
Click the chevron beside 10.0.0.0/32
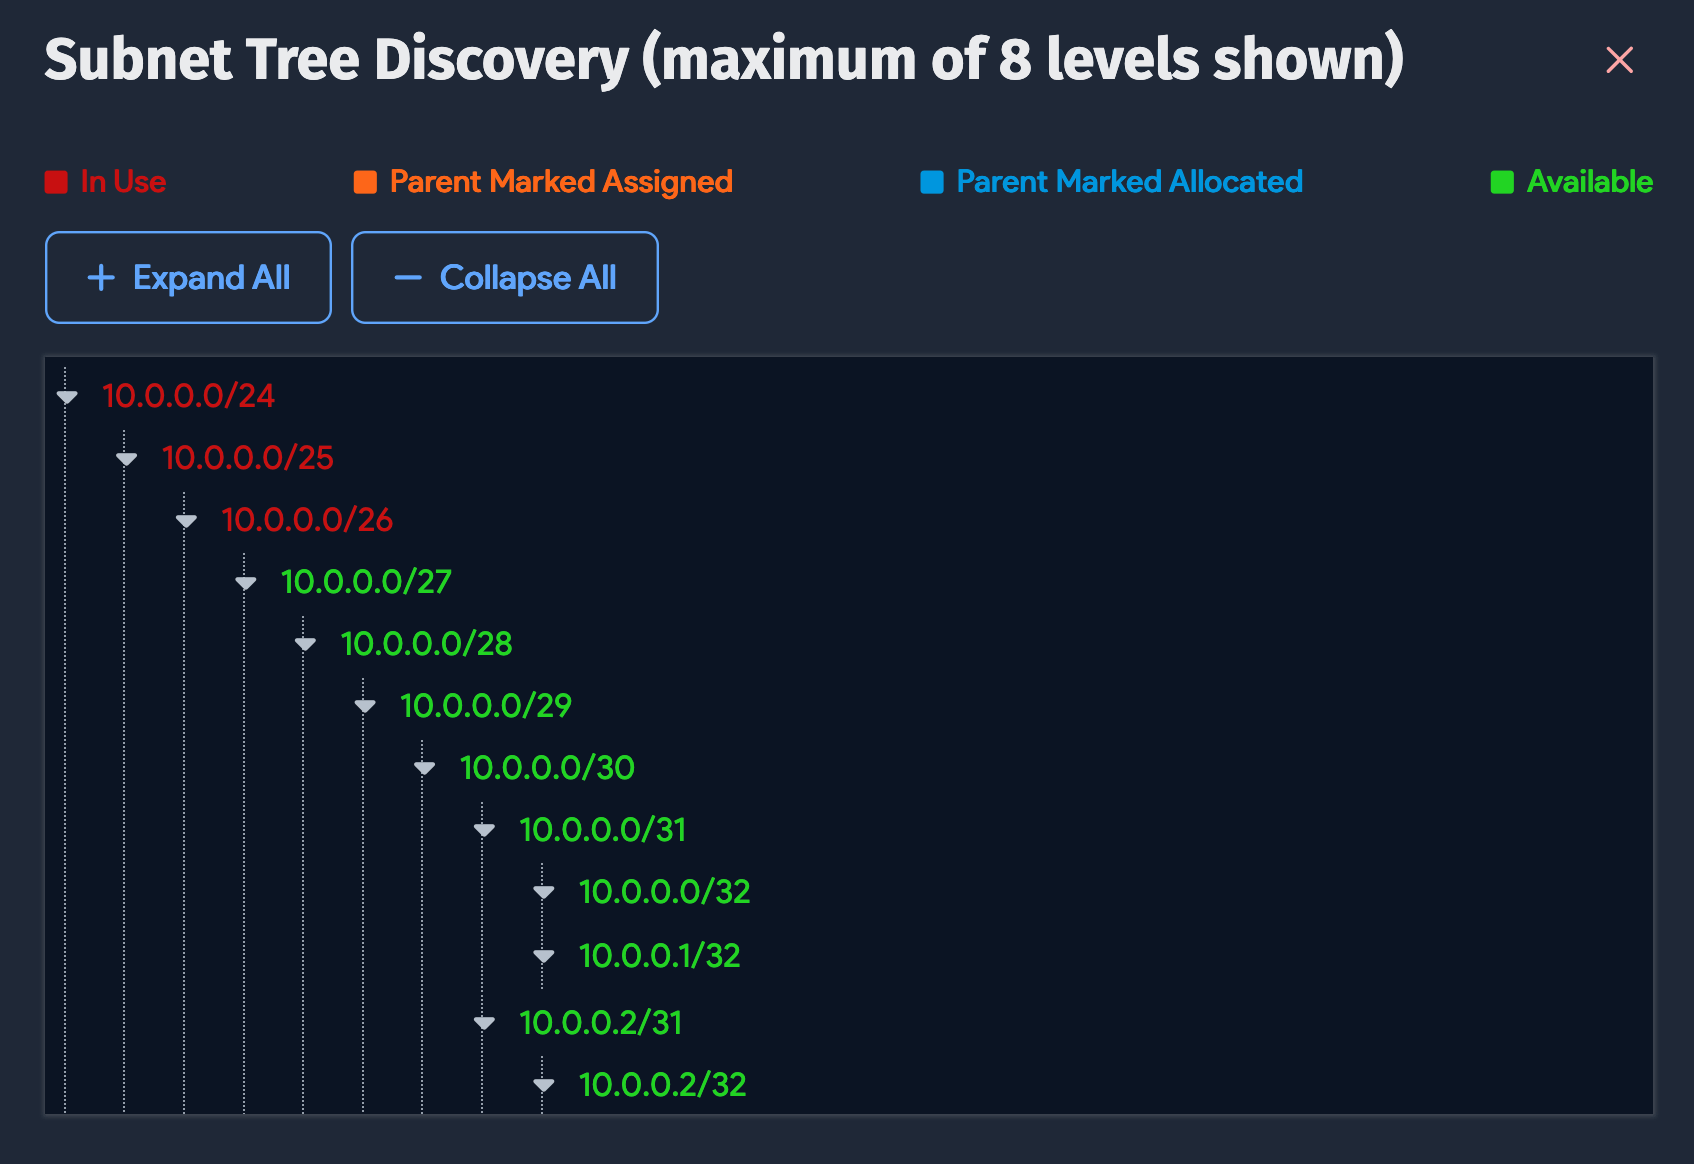pos(544,892)
